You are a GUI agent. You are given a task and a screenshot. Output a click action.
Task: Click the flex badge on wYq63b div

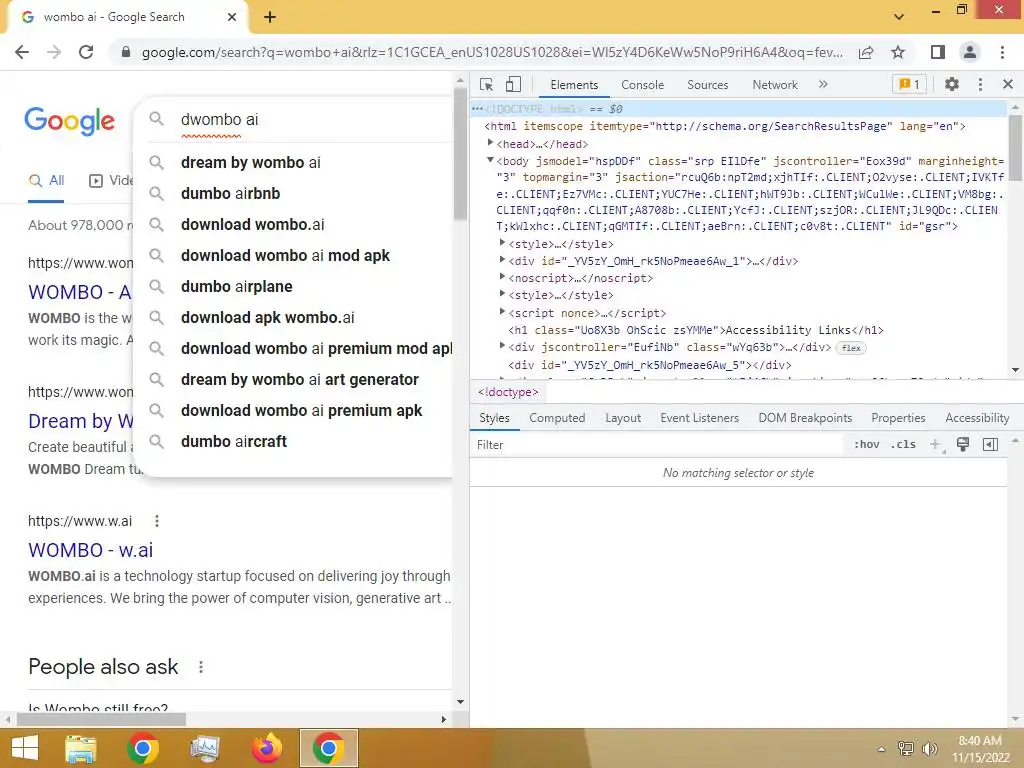coord(851,348)
